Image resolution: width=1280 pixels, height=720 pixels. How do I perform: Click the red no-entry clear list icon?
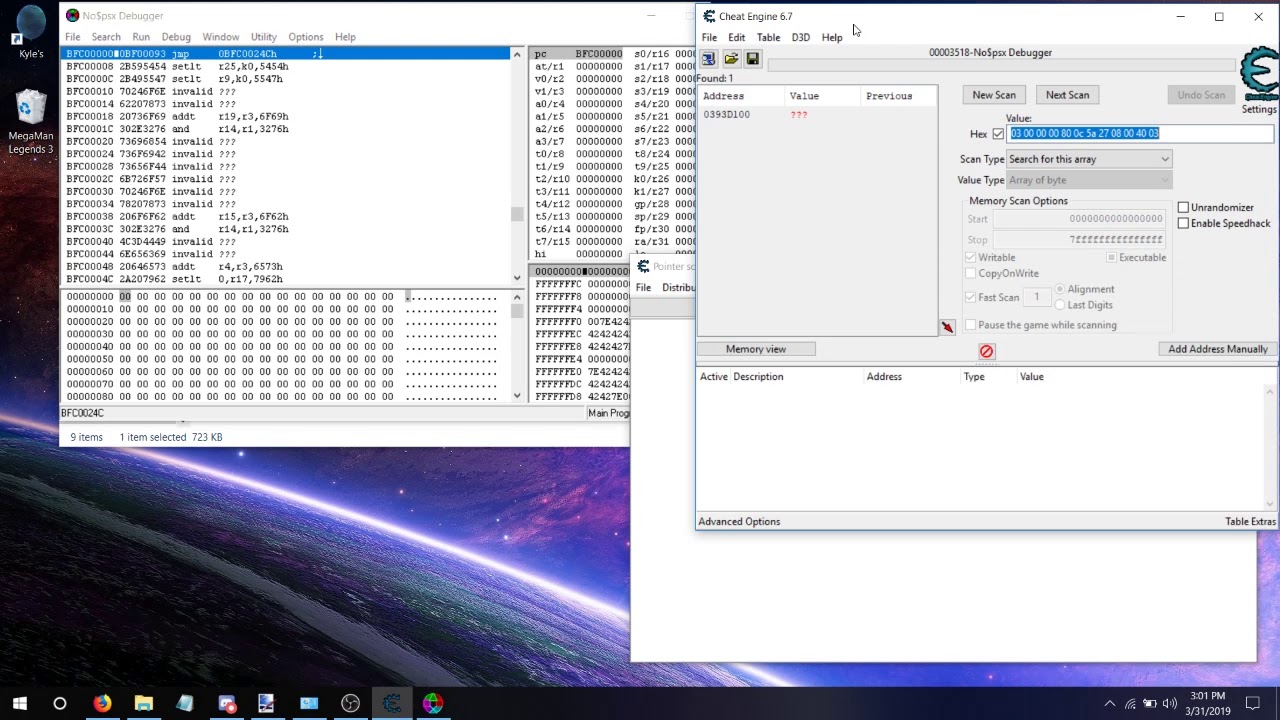[x=987, y=351]
